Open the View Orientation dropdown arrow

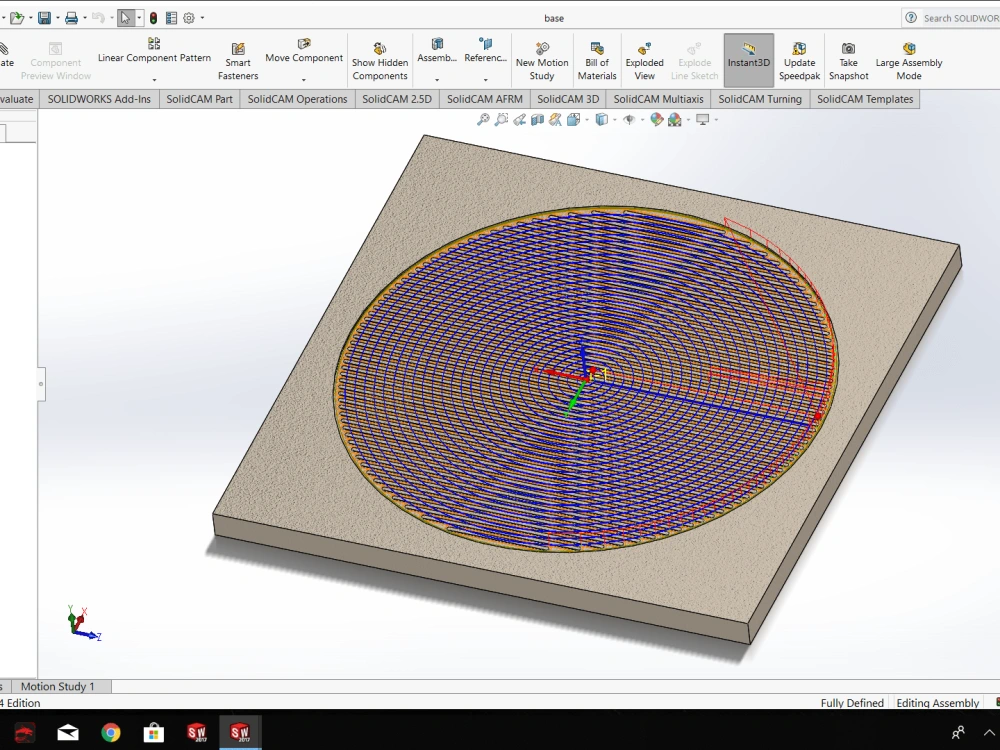point(587,119)
